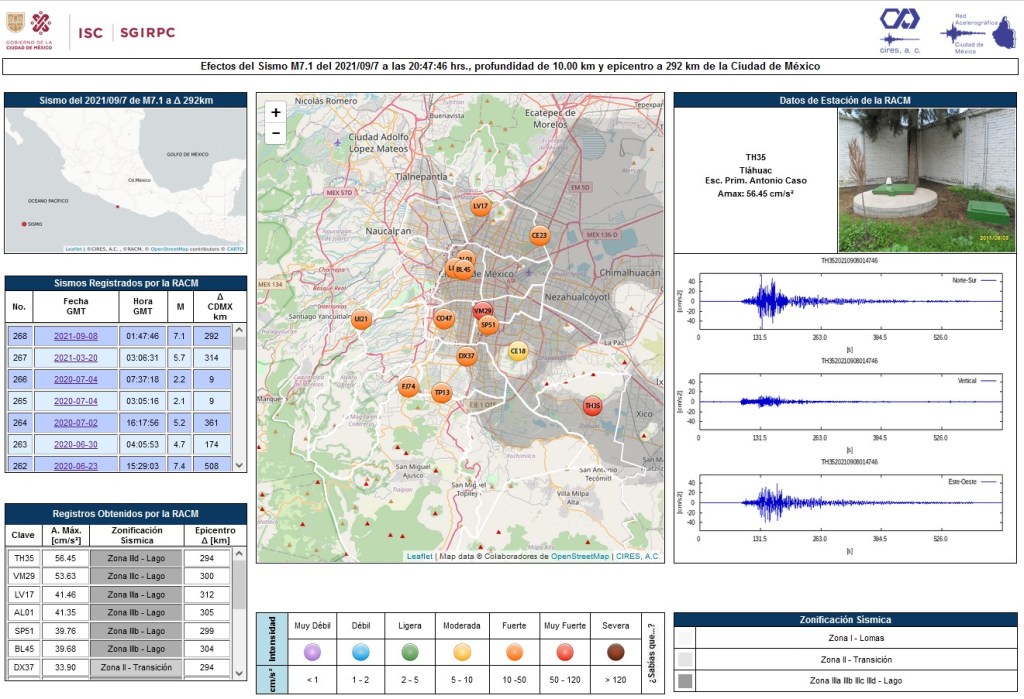This screenshot has height=699, width=1024.
Task: Select the VM29 row in records table
Action: [23, 576]
